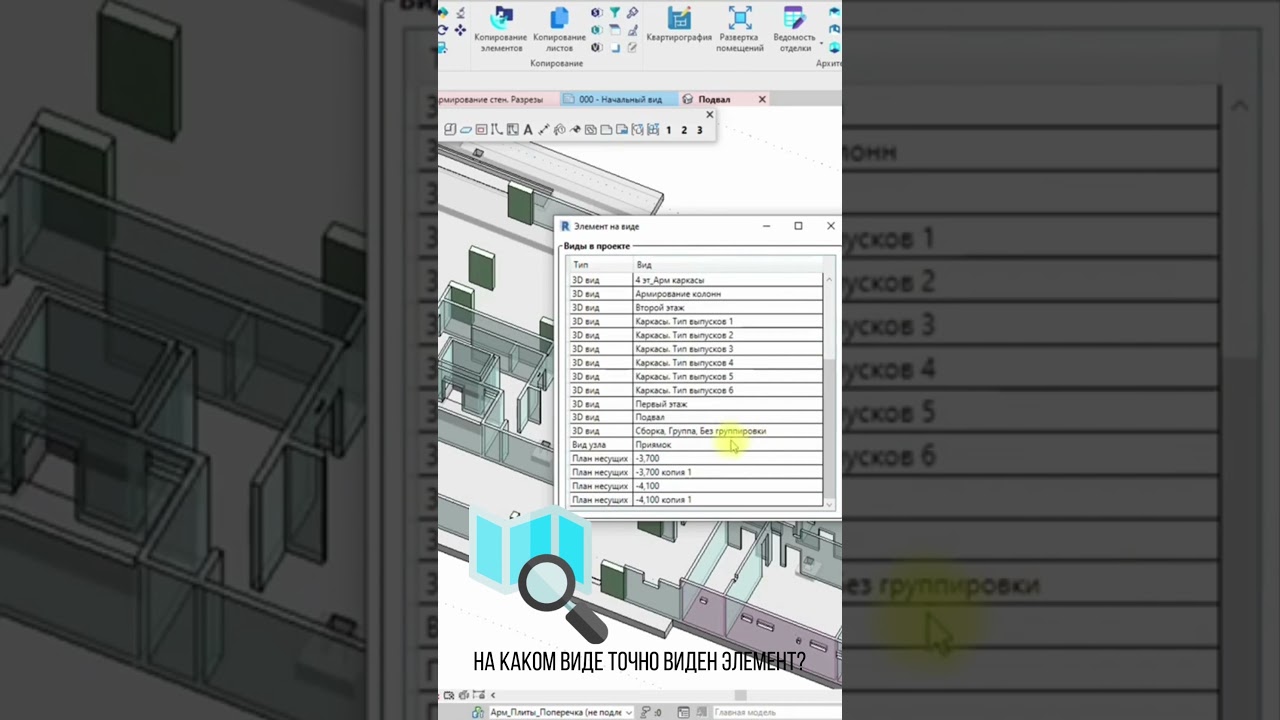Image resolution: width=1280 pixels, height=720 pixels.
Task: Collapse view control bar with left chevron
Action: point(492,695)
